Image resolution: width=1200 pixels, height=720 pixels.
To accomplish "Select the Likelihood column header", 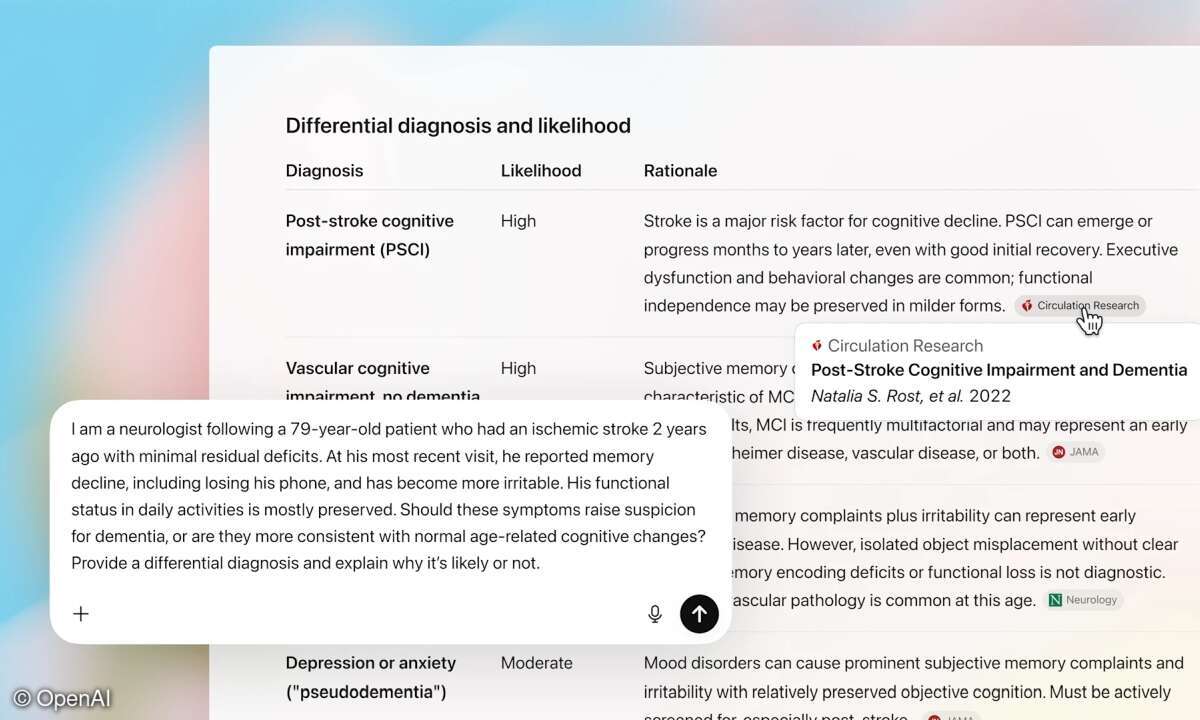I will 540,171.
